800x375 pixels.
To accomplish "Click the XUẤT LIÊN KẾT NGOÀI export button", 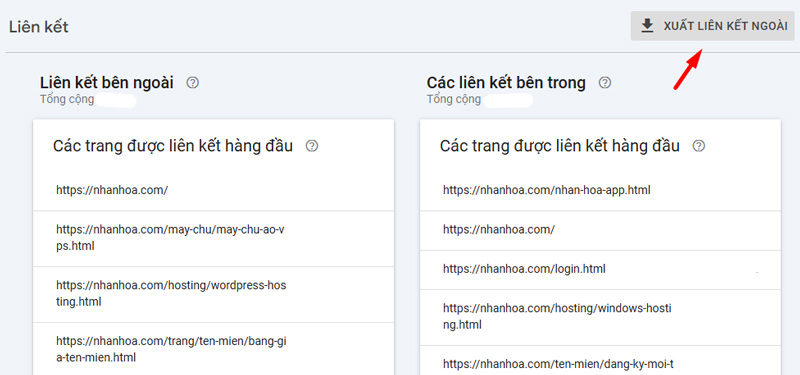I will (x=713, y=26).
